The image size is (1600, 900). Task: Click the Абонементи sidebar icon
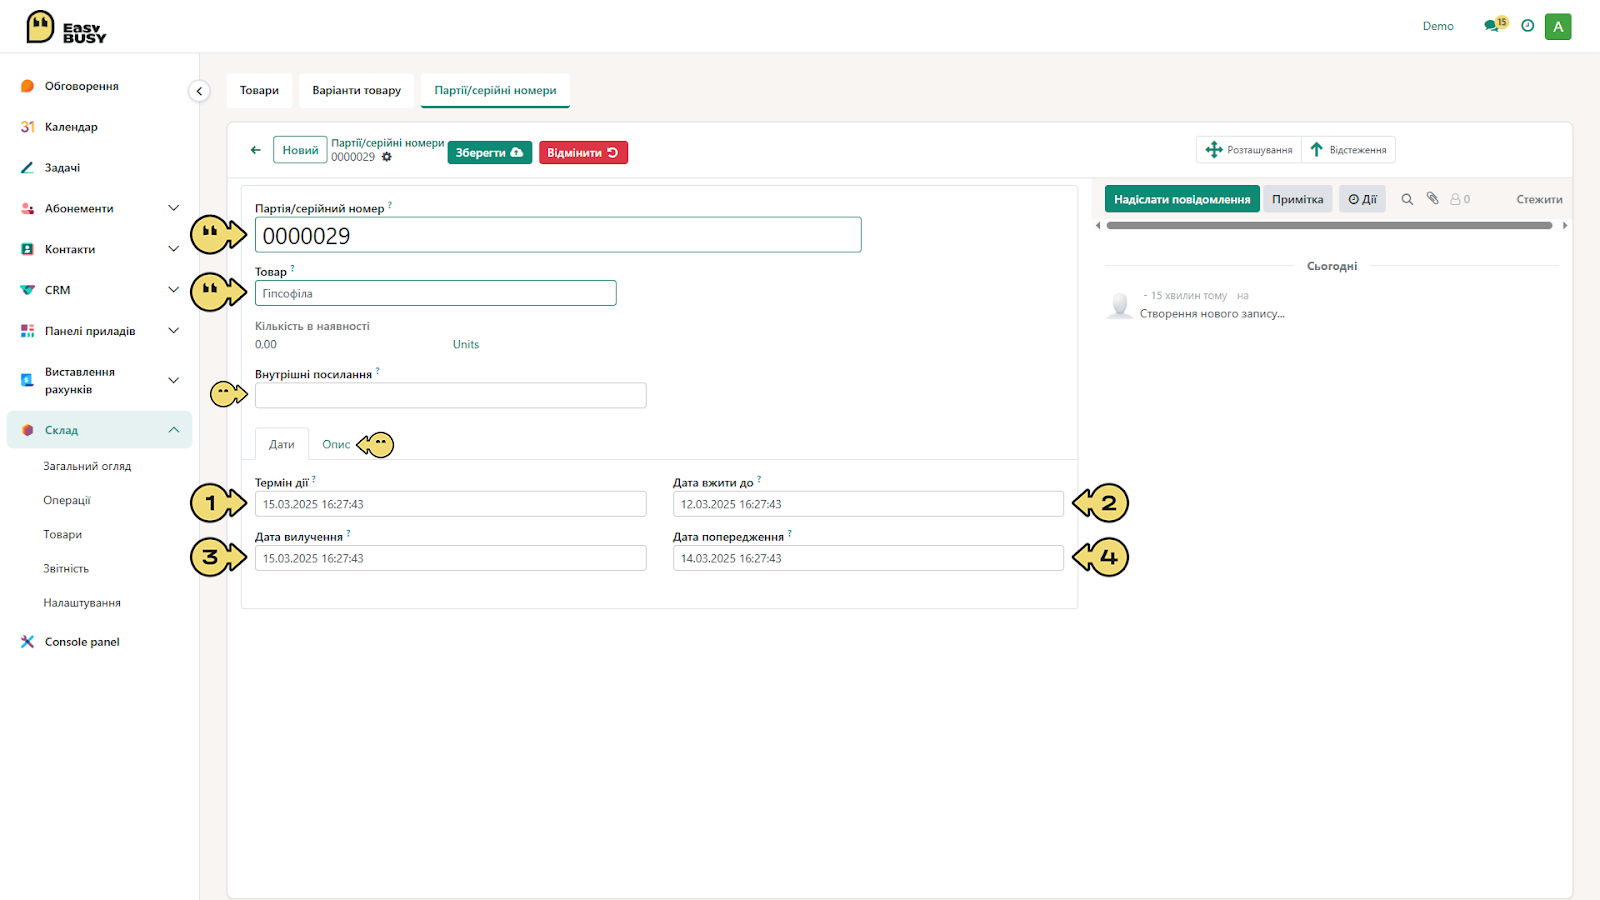[27, 209]
